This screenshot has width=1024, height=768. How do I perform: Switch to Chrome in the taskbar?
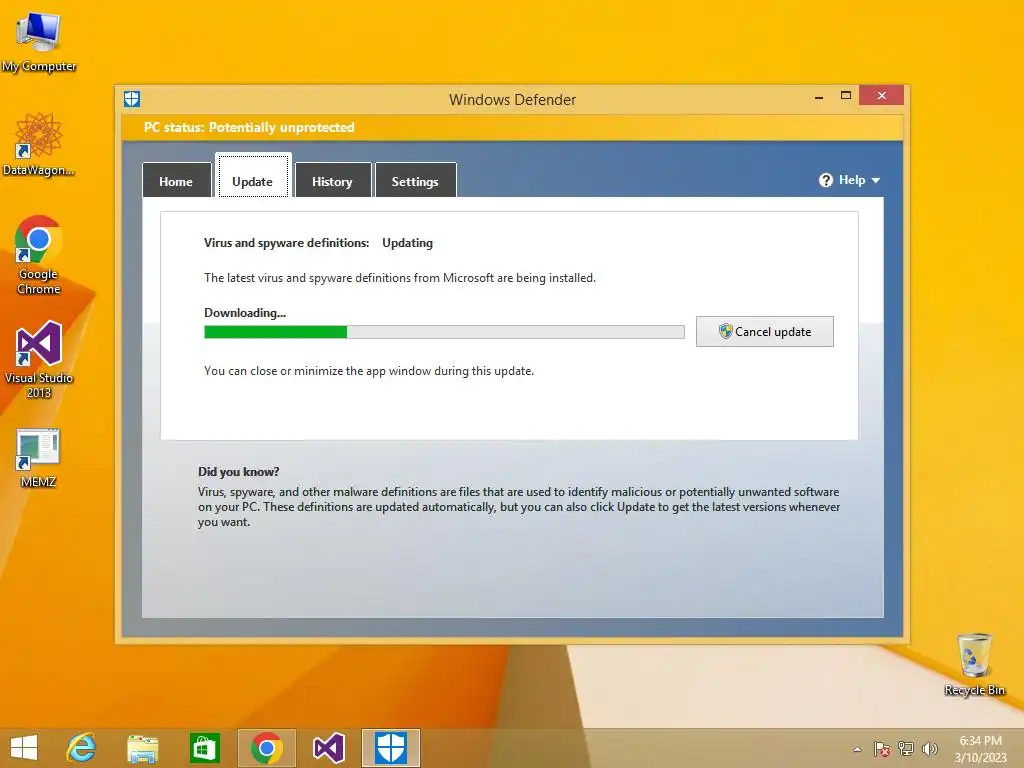(x=266, y=748)
